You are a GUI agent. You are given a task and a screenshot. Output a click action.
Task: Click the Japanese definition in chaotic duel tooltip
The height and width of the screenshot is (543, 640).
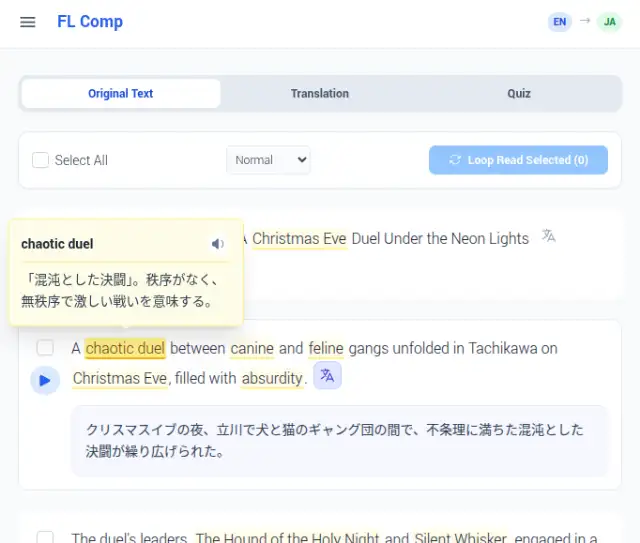click(x=121, y=291)
